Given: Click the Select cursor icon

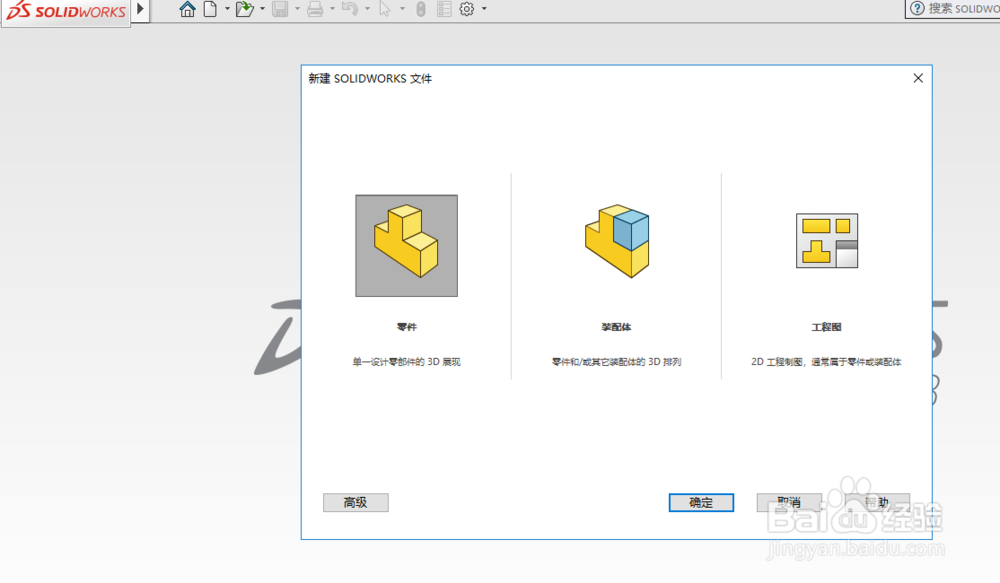Looking at the screenshot, I should click(x=386, y=9).
